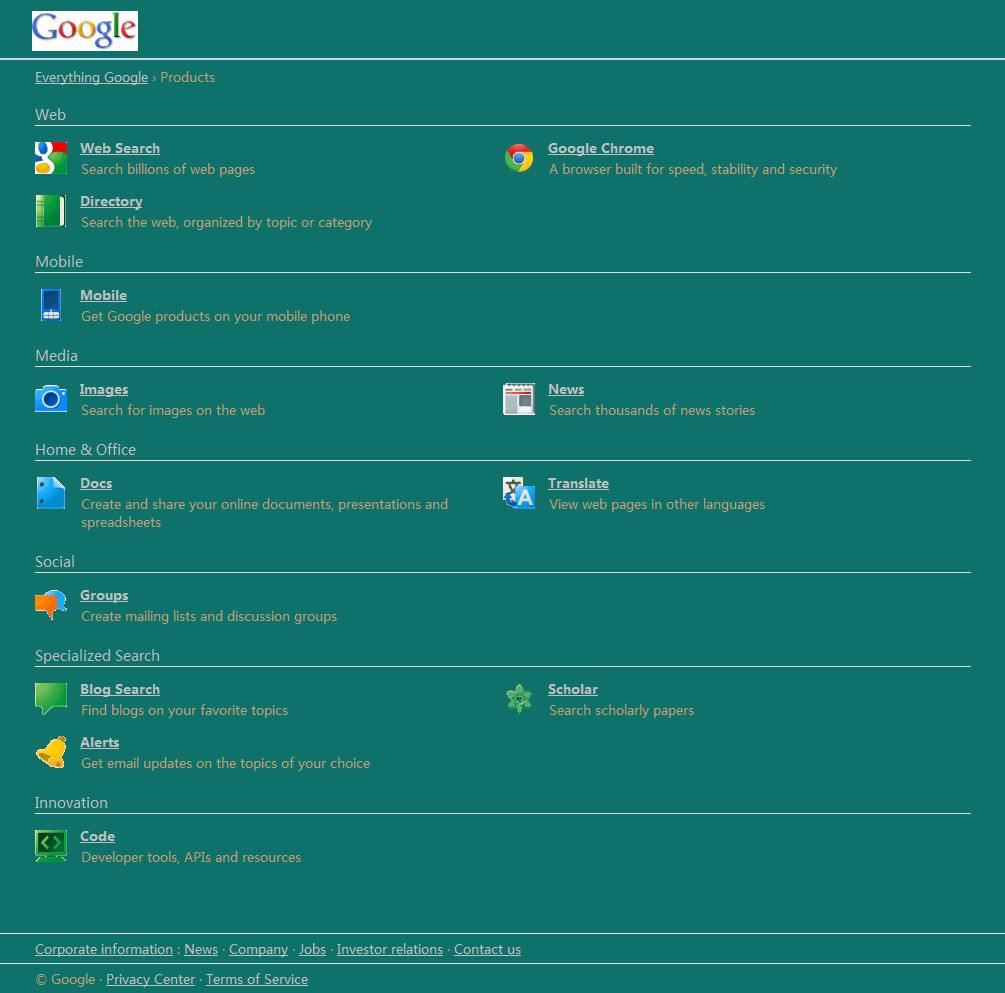Open the Translate link
The image size is (1005, 993).
click(x=578, y=483)
